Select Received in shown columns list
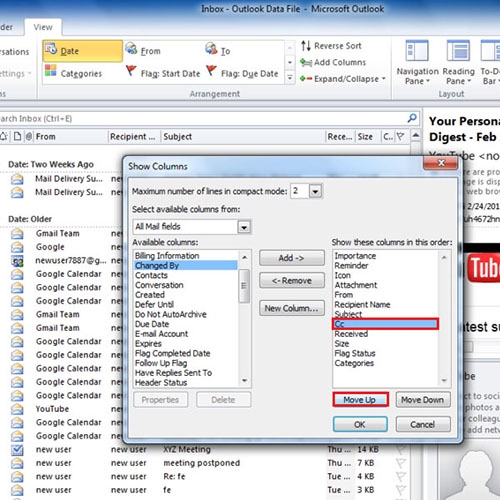This screenshot has width=500, height=500. click(x=386, y=334)
